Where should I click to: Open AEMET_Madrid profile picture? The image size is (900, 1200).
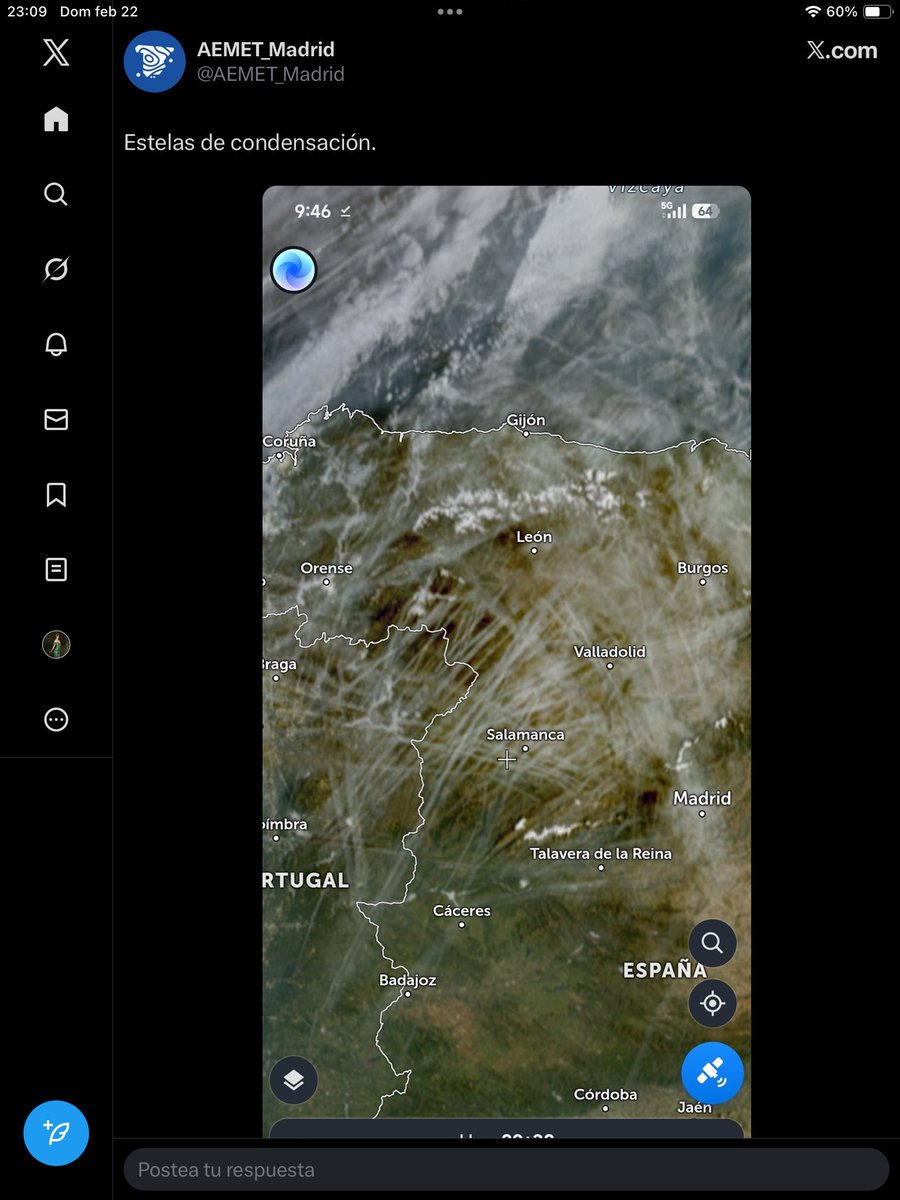154,61
